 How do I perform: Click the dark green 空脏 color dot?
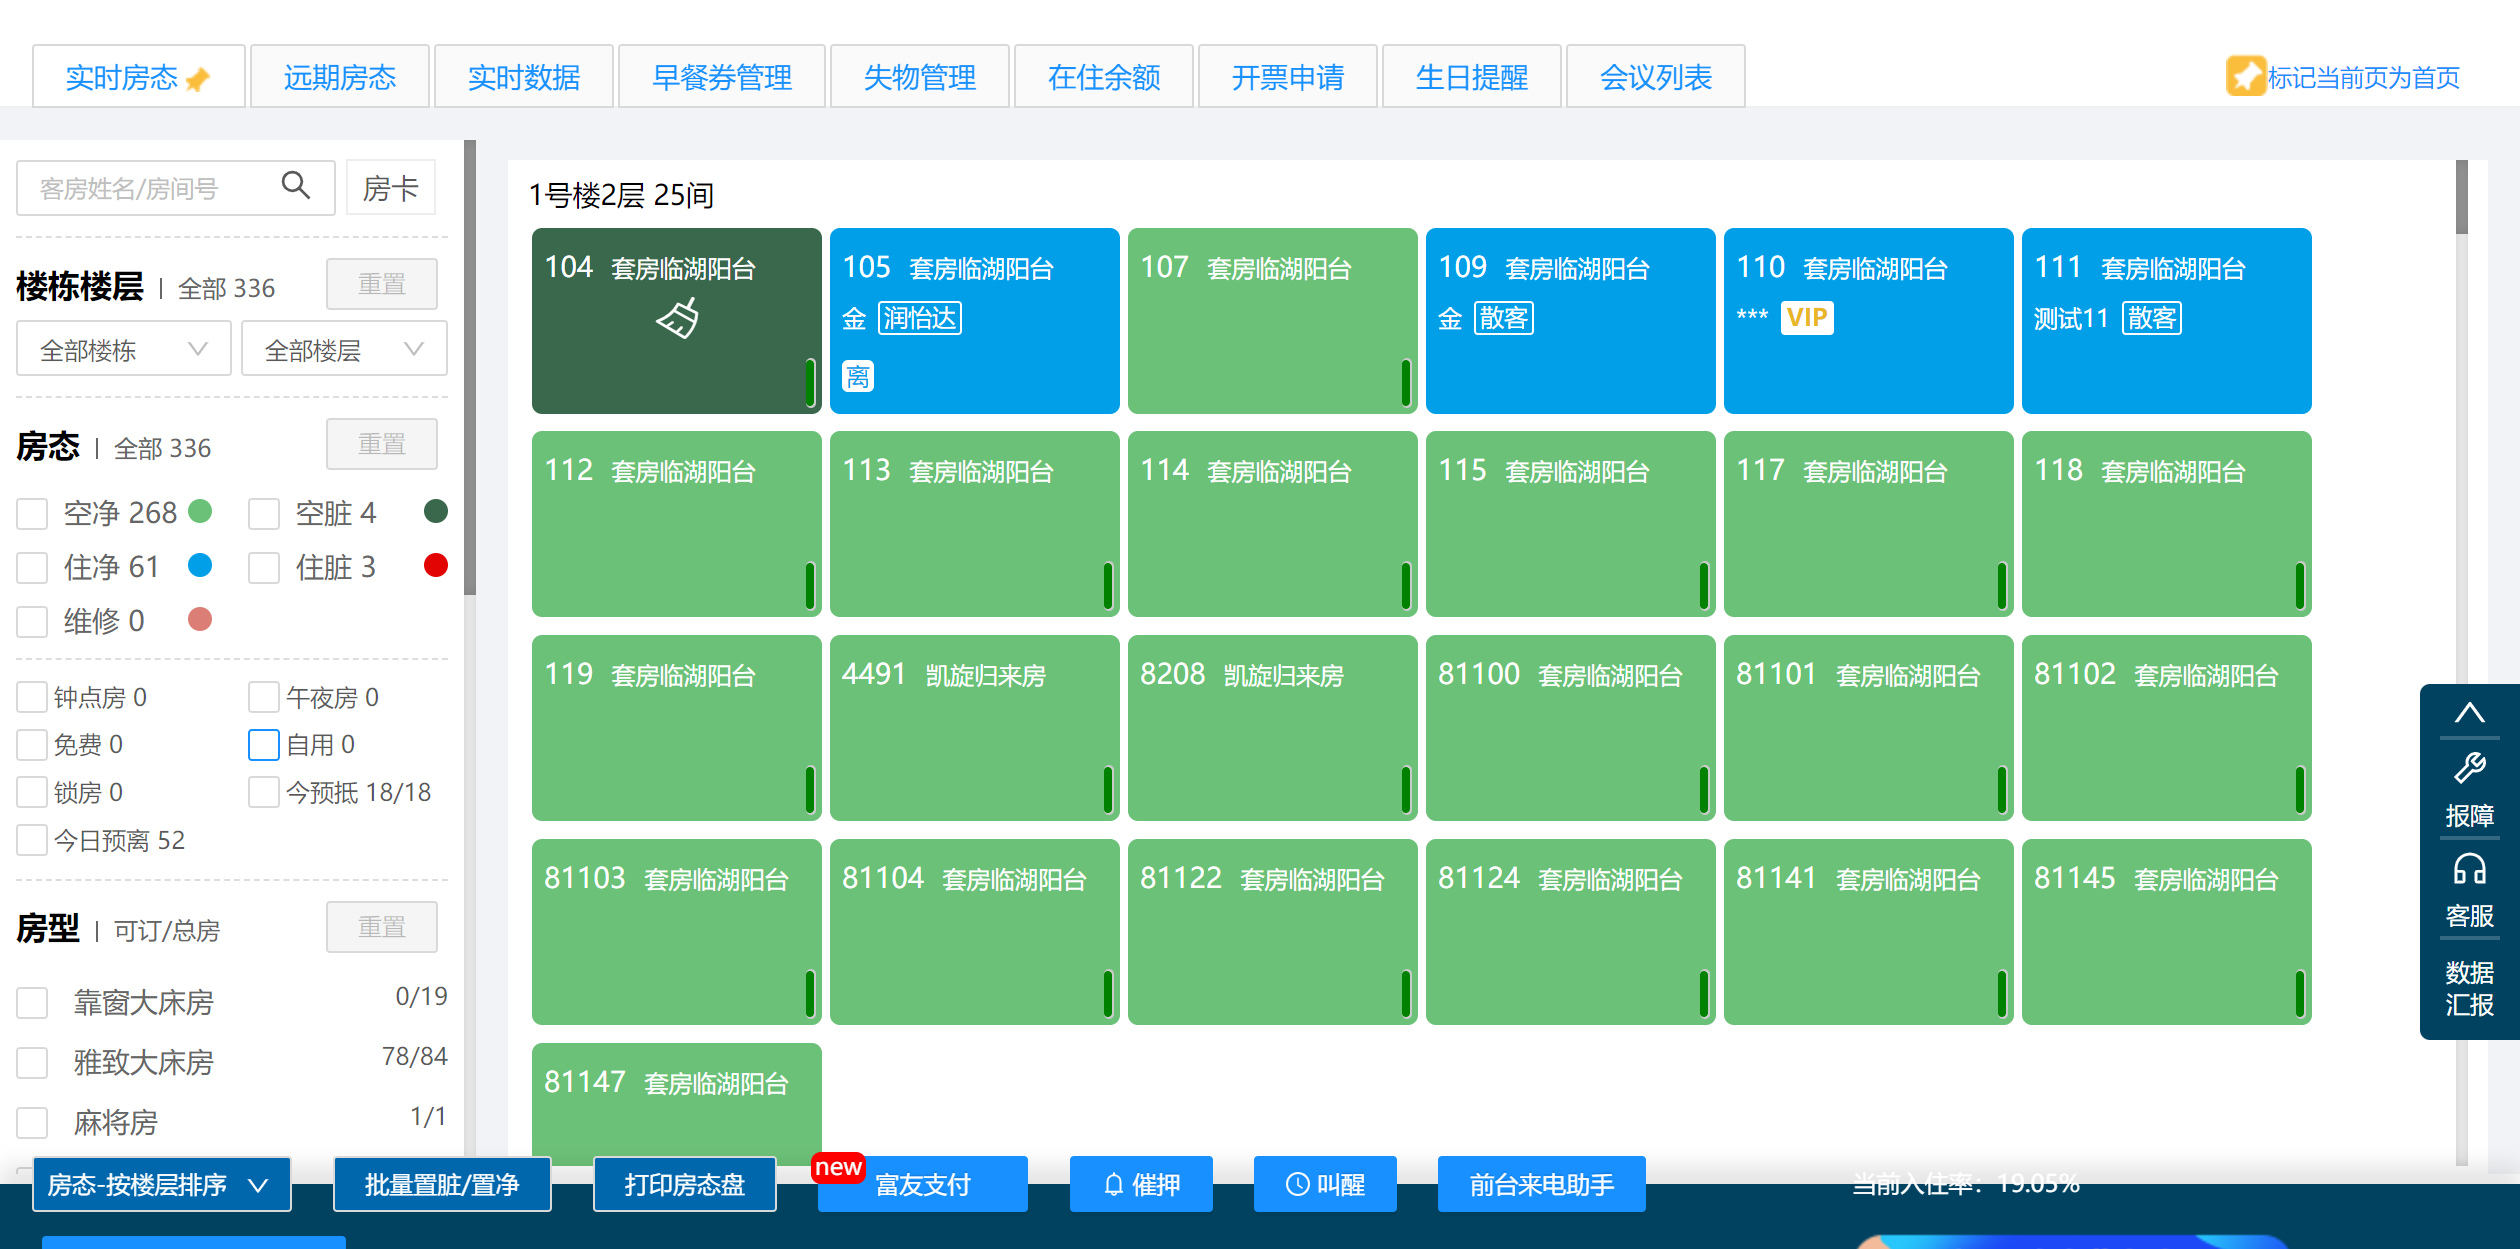[436, 511]
